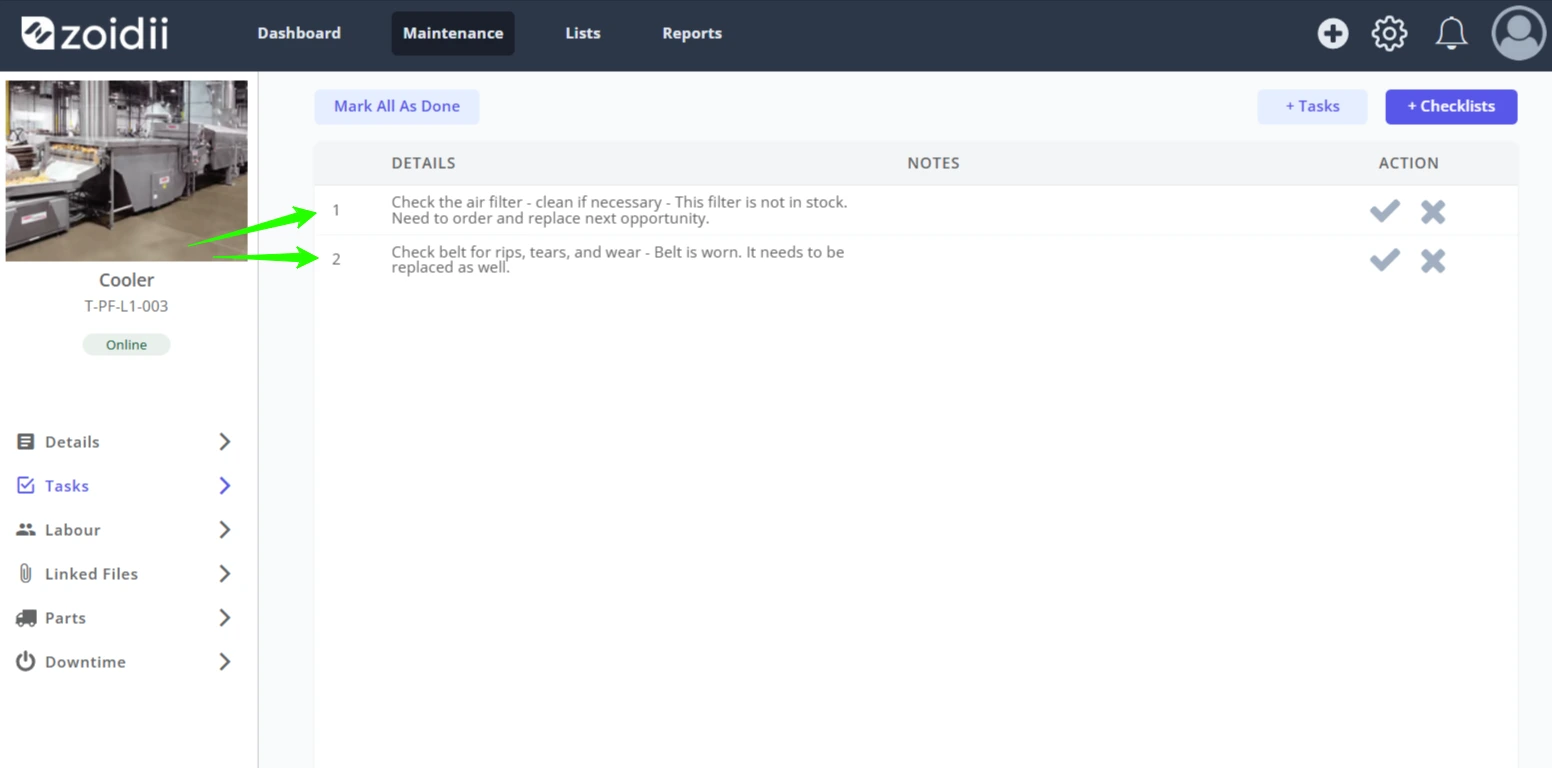Screen dimensions: 1552x768
Task: Click asset code T-PF-L1-003
Action: click(x=126, y=306)
